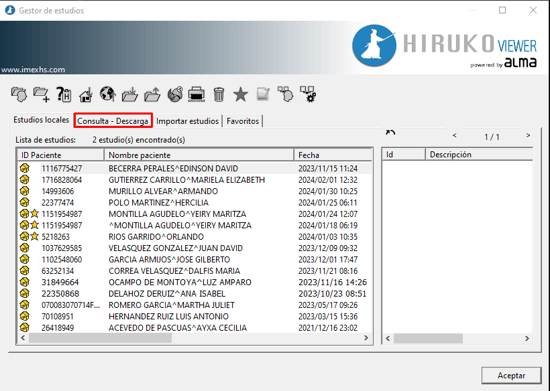Click the greyed-out notepad edit icon
The image size is (550, 391).
[263, 94]
